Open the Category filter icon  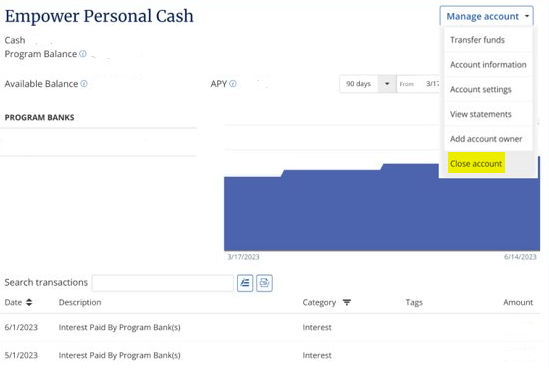pyautogui.click(x=347, y=302)
